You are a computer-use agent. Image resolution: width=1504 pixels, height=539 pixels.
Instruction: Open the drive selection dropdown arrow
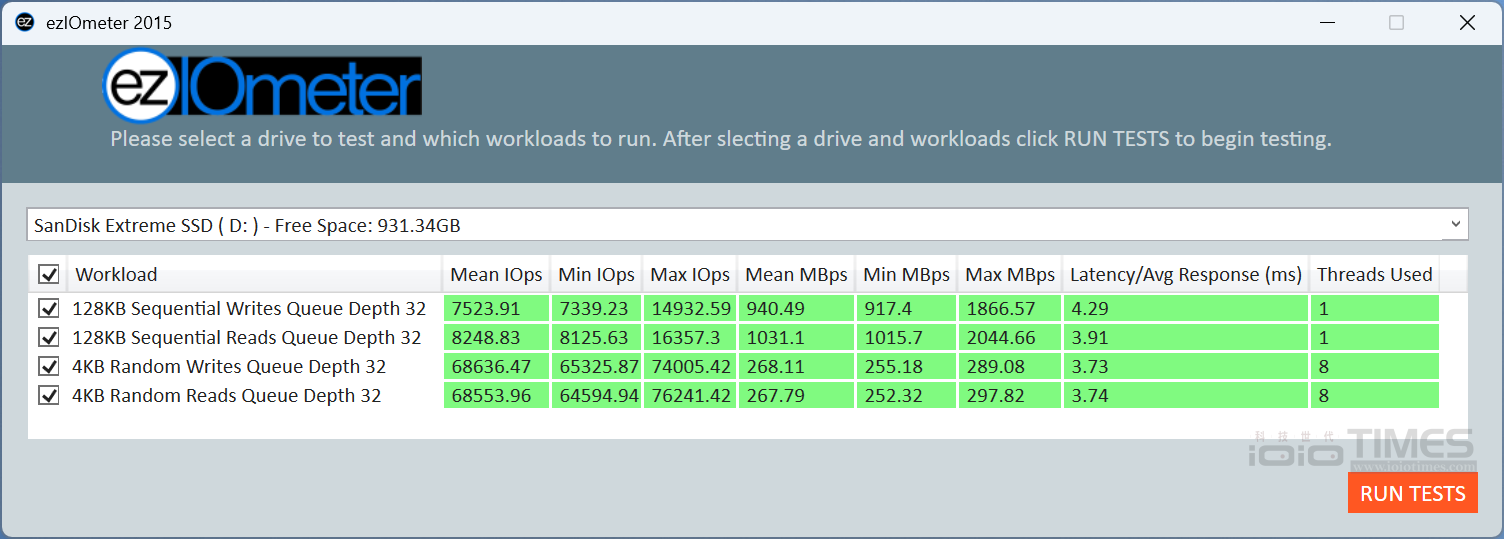(1455, 225)
